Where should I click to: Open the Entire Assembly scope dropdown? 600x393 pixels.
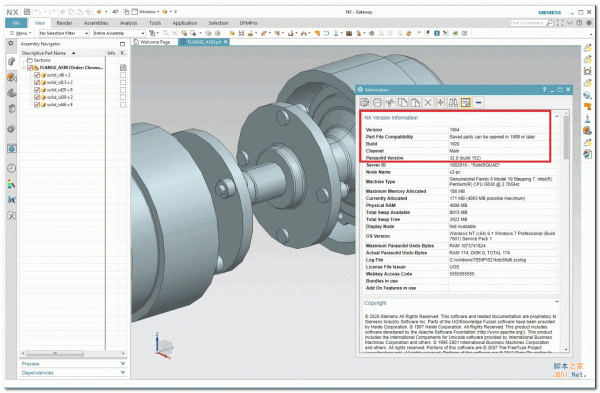pyautogui.click(x=119, y=33)
